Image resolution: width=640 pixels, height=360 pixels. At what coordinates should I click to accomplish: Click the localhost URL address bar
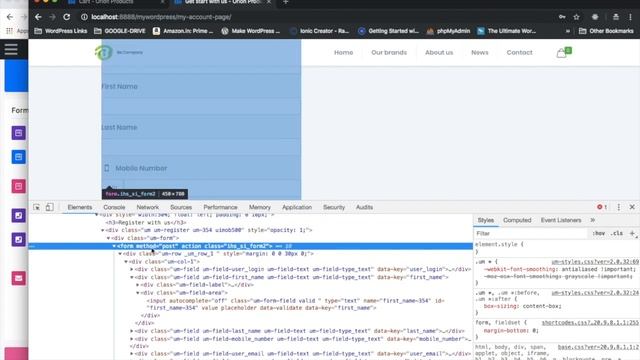161,17
